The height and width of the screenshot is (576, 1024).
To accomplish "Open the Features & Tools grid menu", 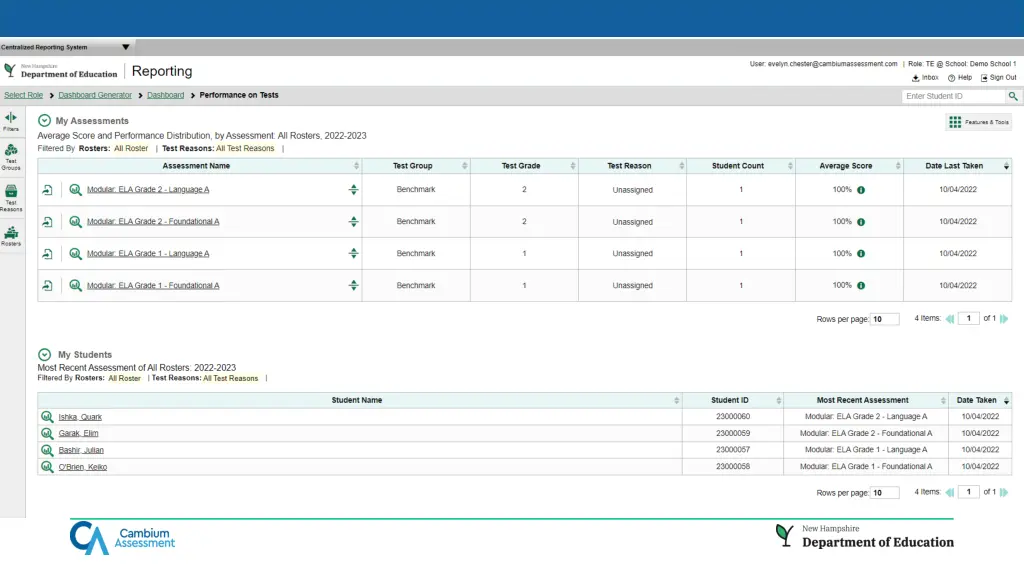I will (978, 122).
